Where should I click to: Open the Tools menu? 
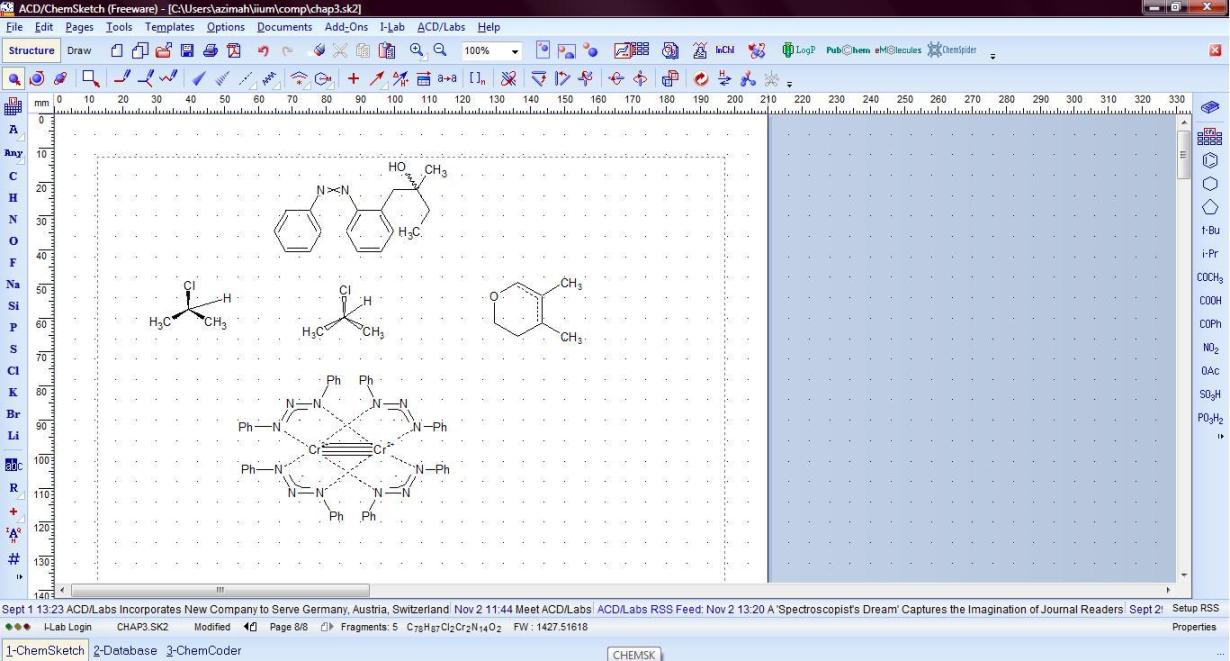119,27
